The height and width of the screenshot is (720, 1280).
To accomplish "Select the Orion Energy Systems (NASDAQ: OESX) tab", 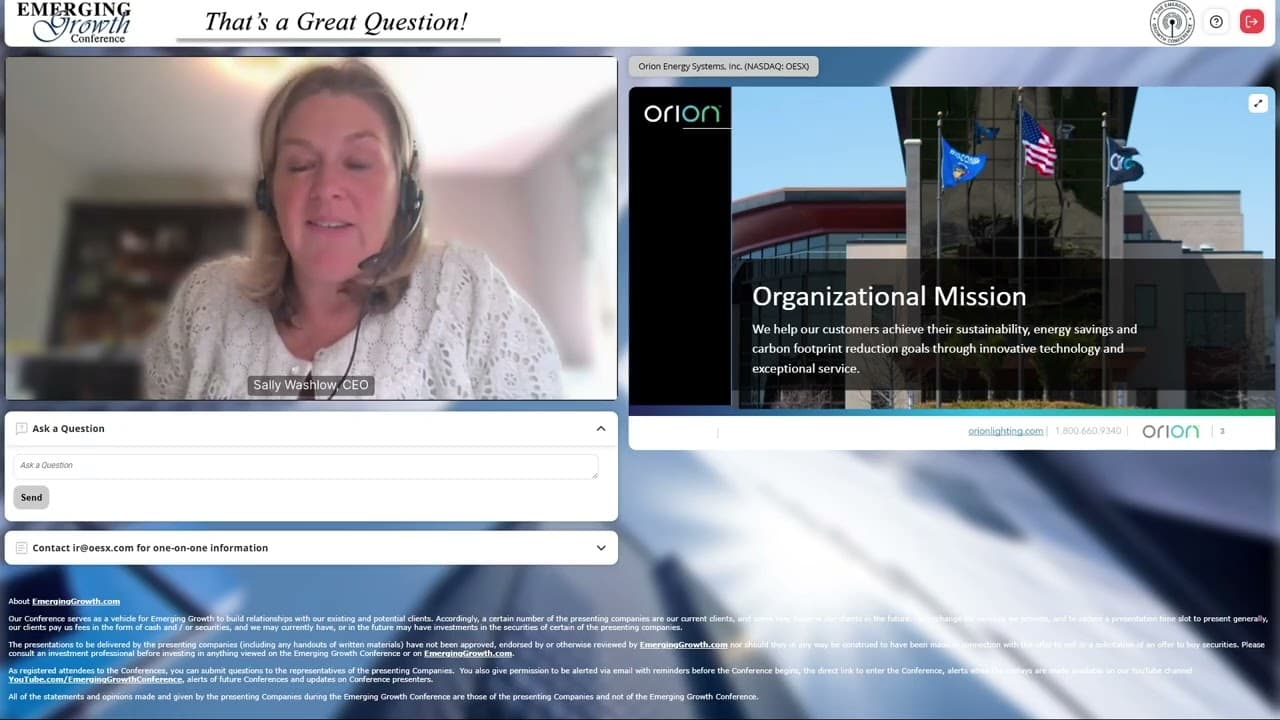I will (x=724, y=66).
